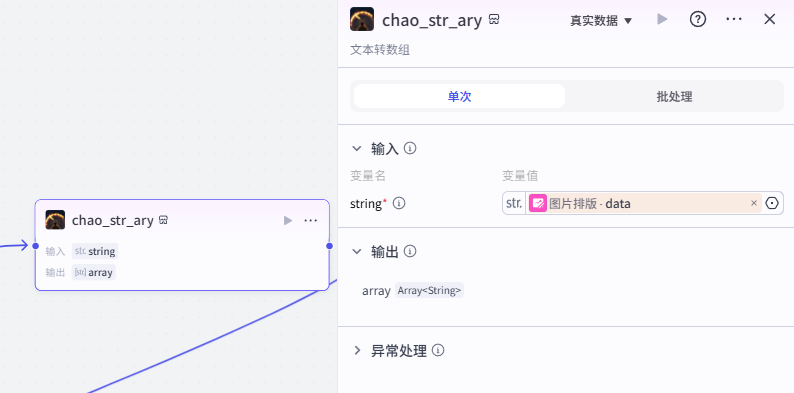Click the play icon on the canvas node
The image size is (794, 393).
288,220
